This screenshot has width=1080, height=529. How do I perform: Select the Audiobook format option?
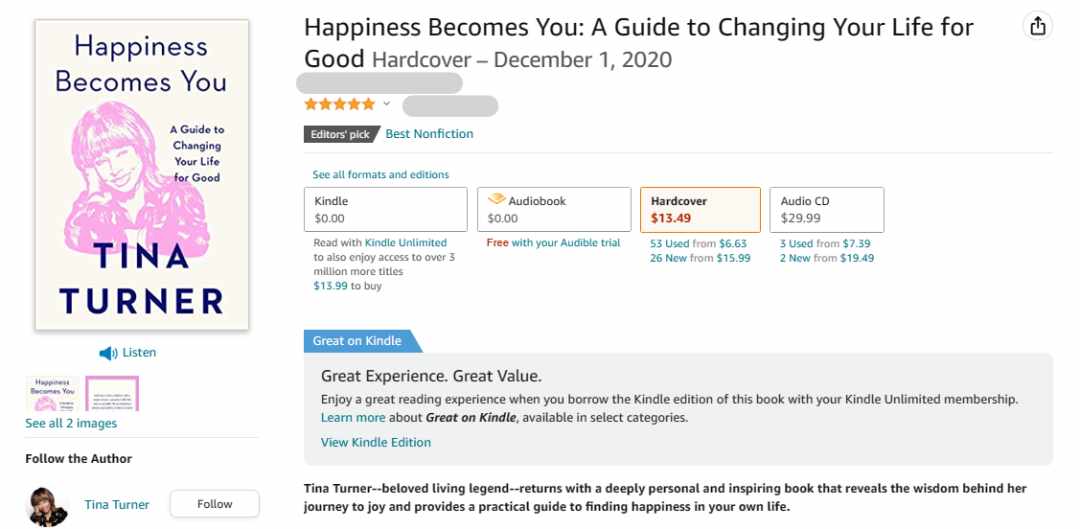554,209
